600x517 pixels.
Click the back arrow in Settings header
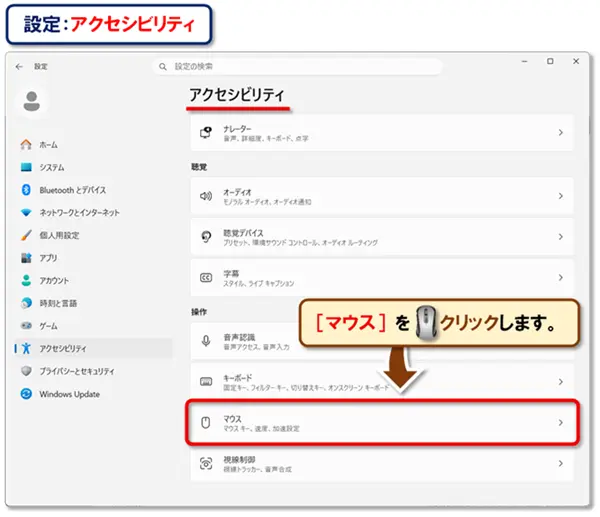click(19, 67)
